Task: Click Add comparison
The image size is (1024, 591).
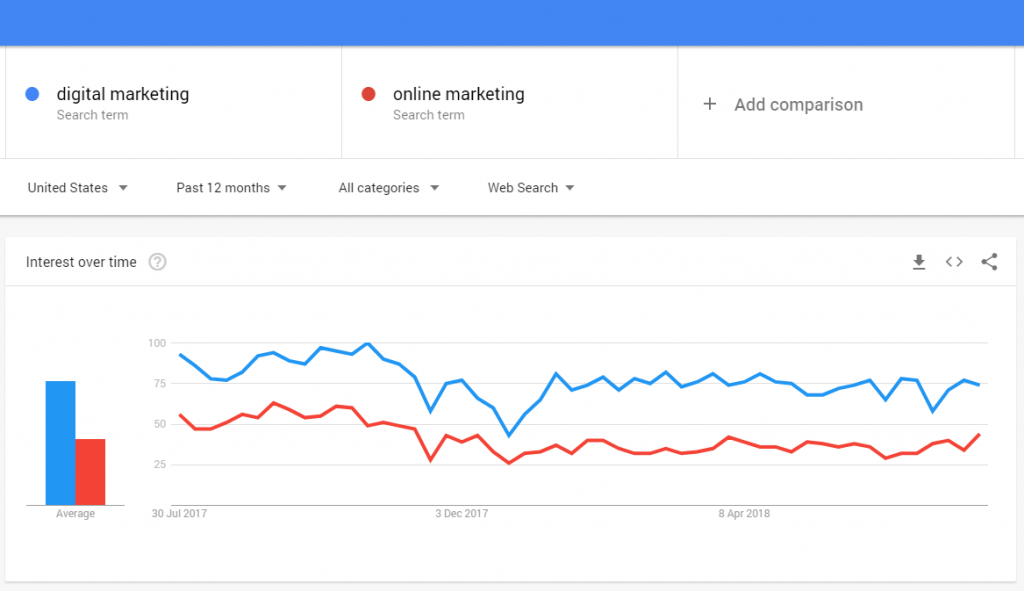Action: (x=797, y=104)
